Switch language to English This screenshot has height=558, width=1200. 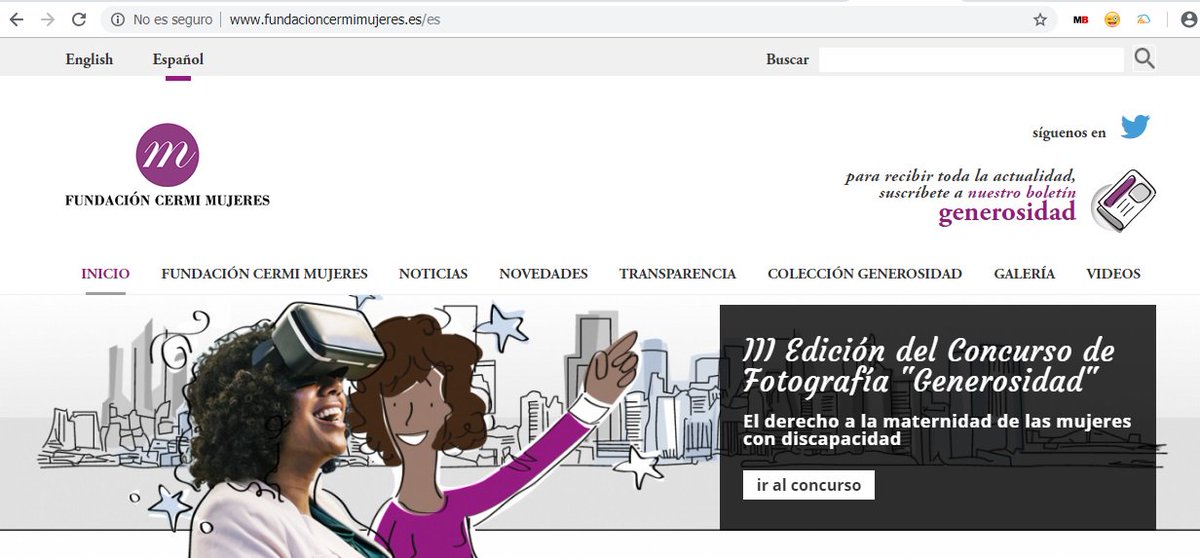click(x=89, y=59)
